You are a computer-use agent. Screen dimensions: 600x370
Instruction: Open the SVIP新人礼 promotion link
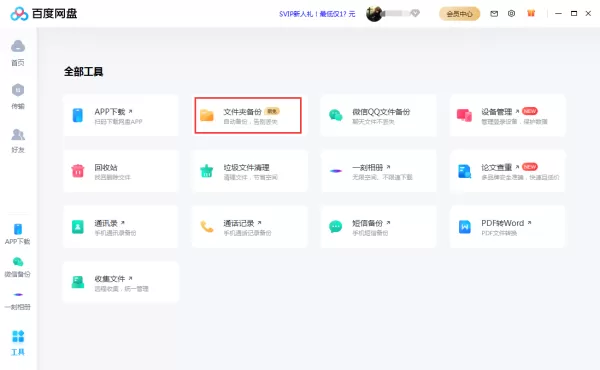(317, 14)
